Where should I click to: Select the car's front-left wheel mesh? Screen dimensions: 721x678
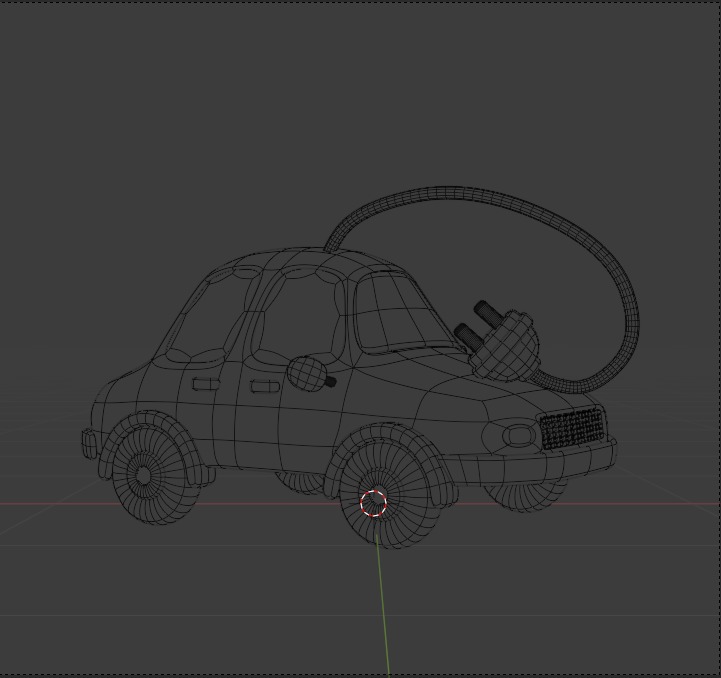[391, 492]
